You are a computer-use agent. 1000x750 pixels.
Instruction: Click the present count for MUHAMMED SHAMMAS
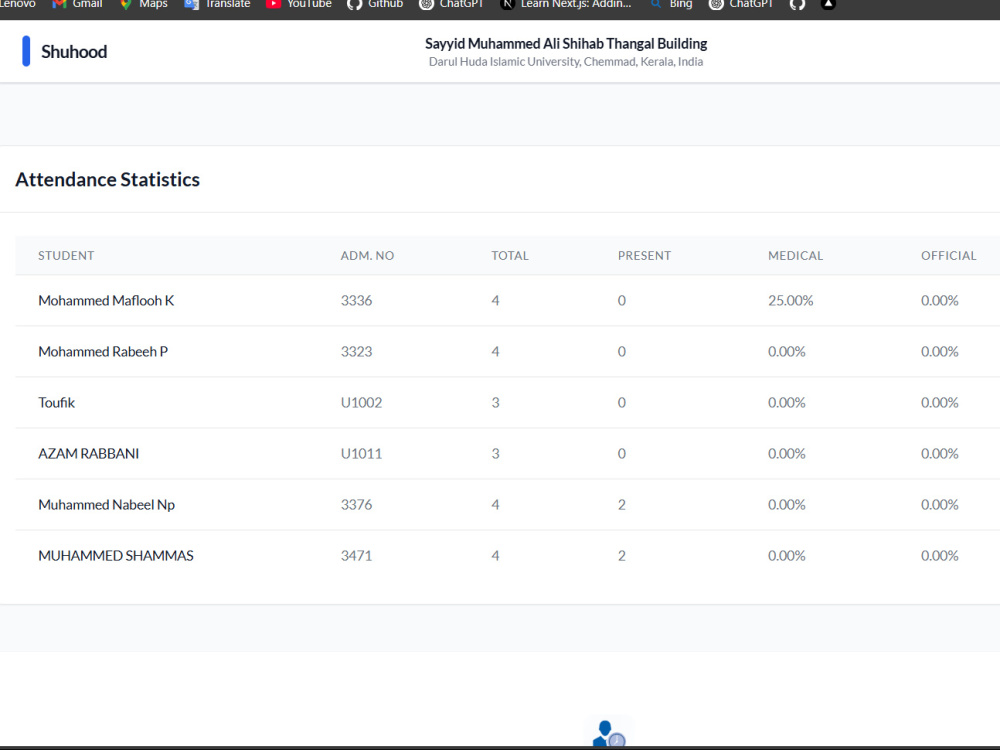(622, 555)
